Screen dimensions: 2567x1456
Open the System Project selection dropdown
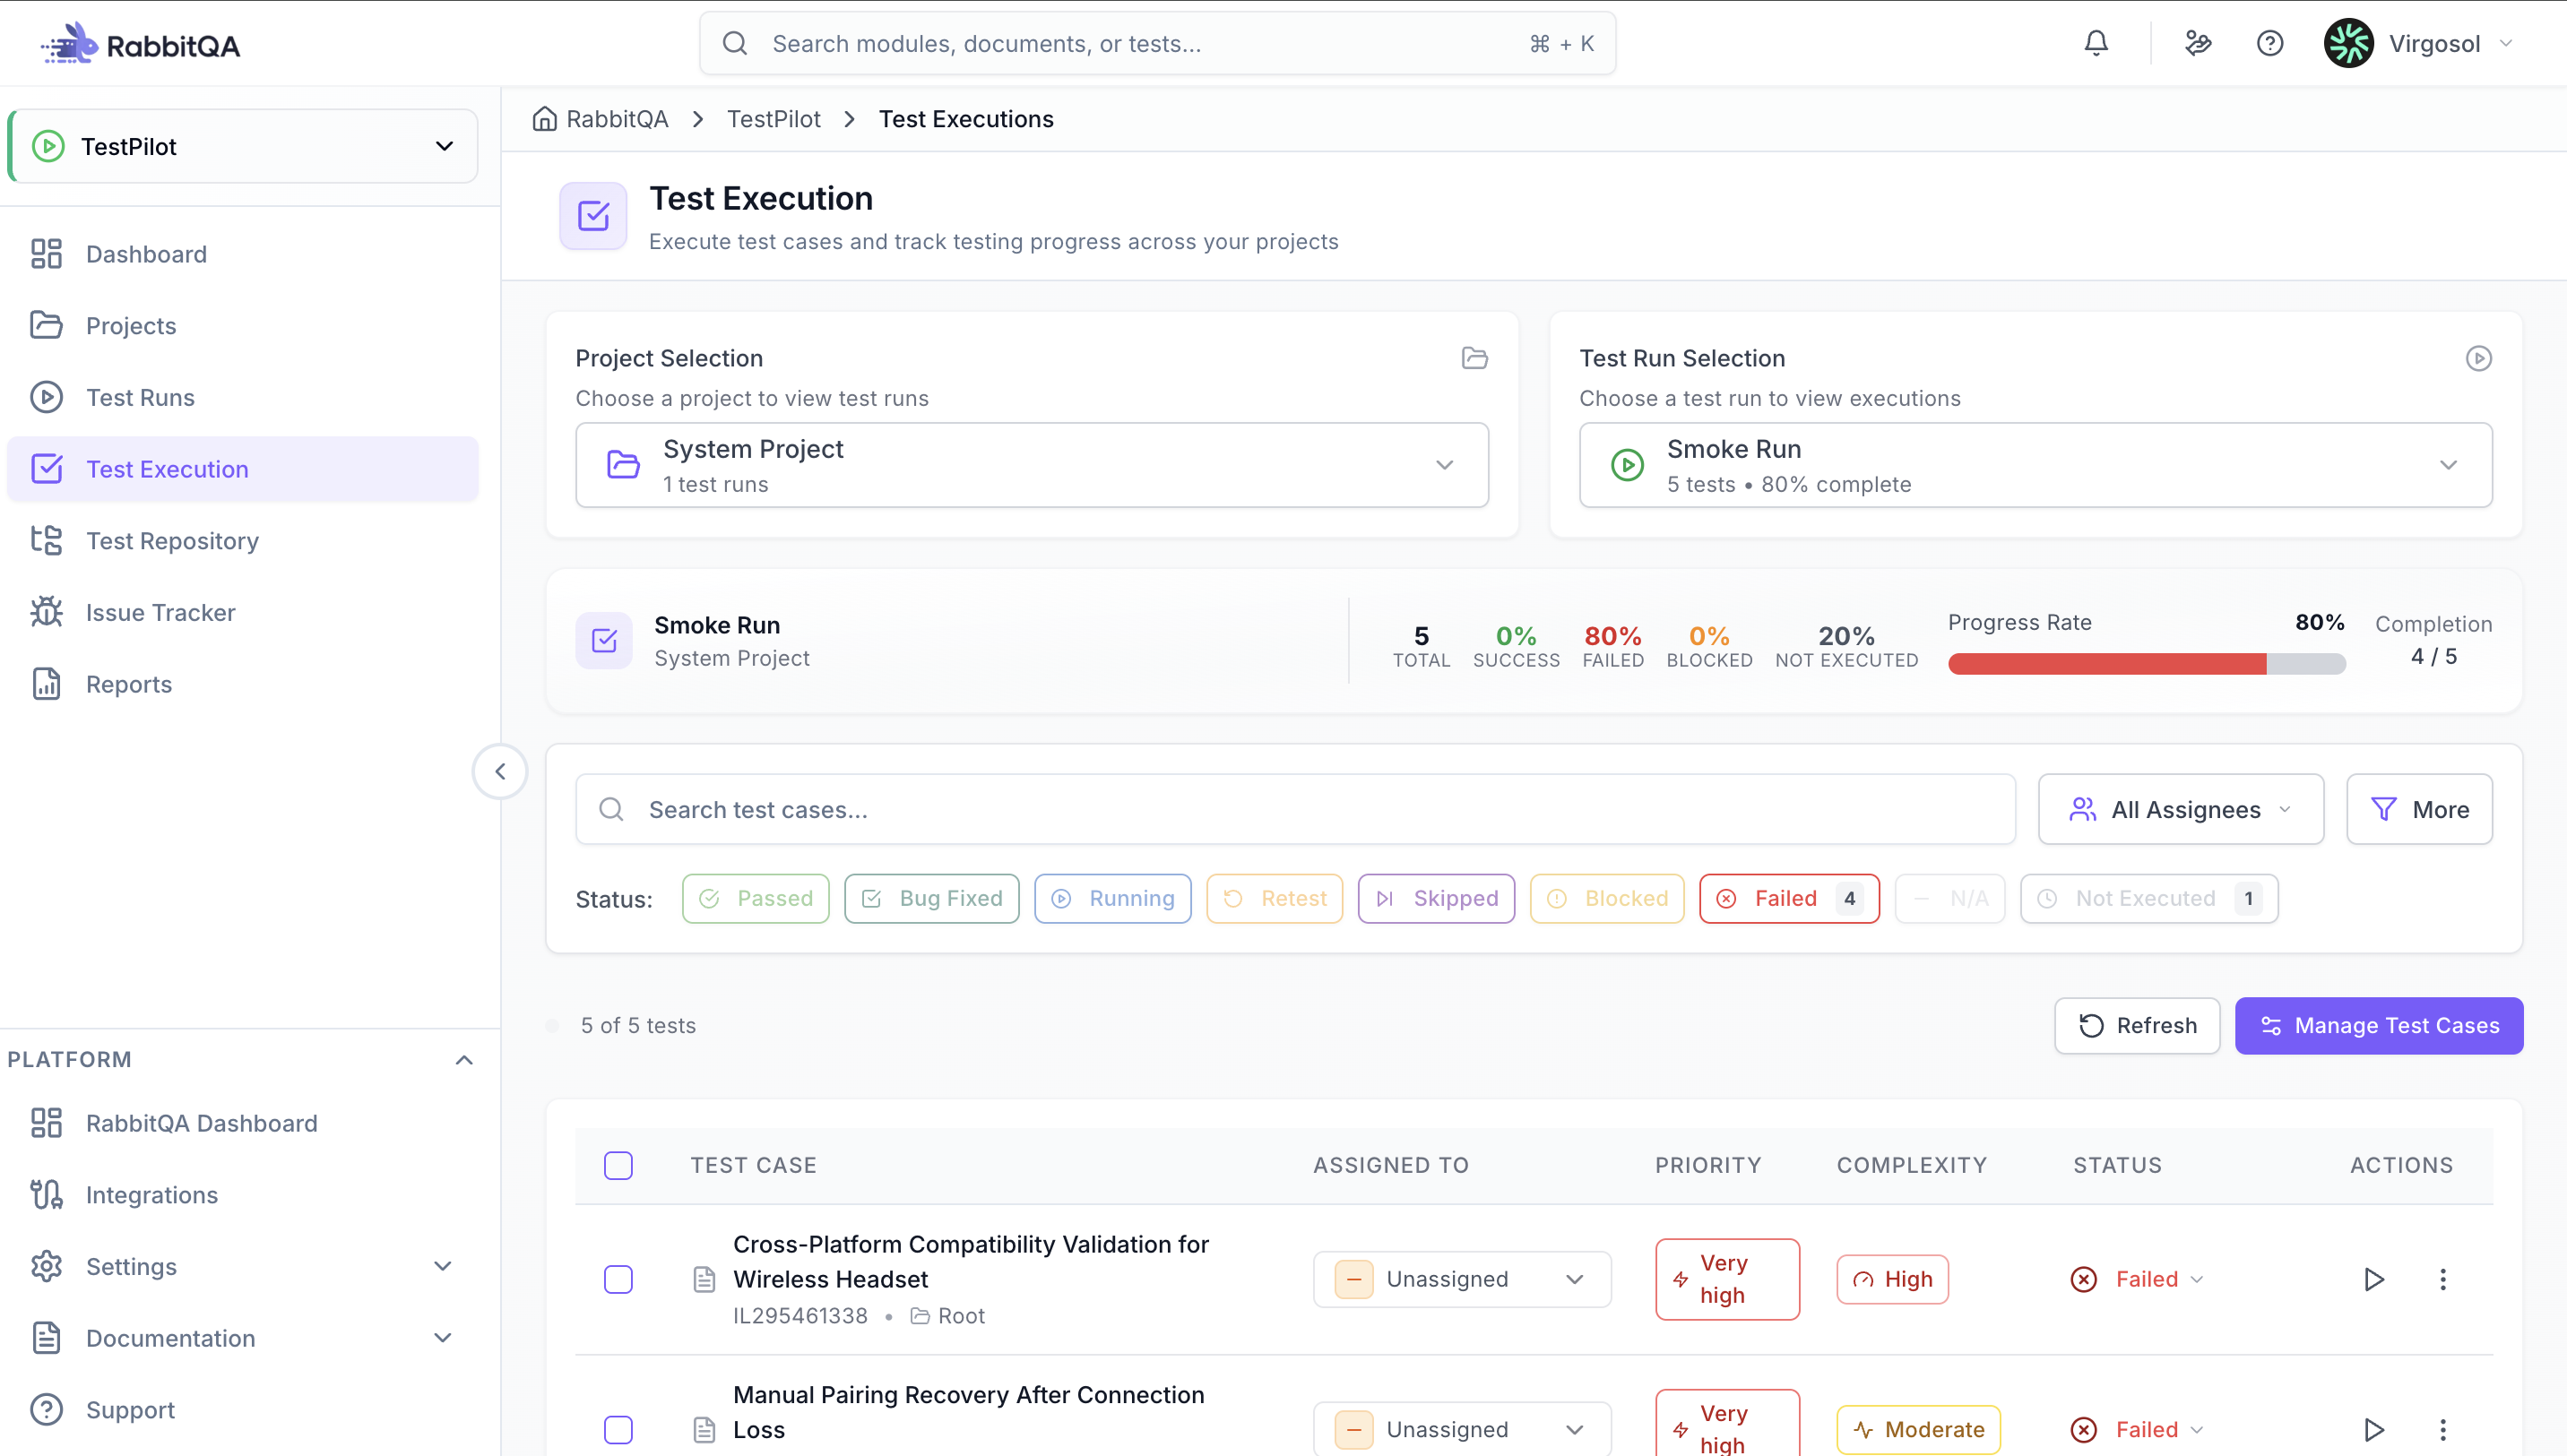click(x=1032, y=465)
